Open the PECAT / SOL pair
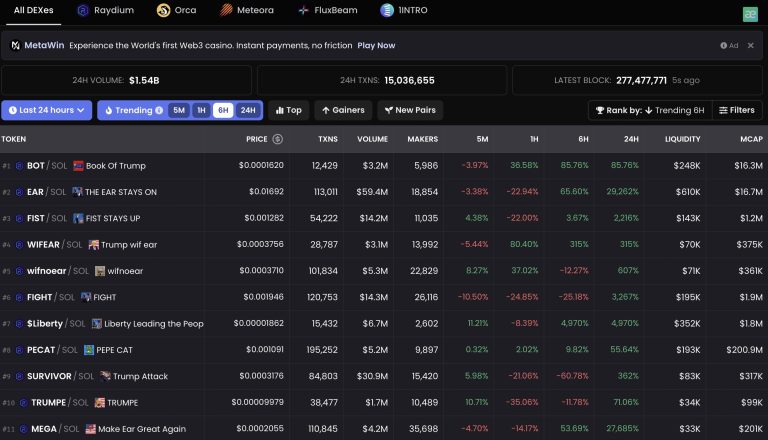Image resolution: width=768 pixels, height=440 pixels. coord(52,350)
